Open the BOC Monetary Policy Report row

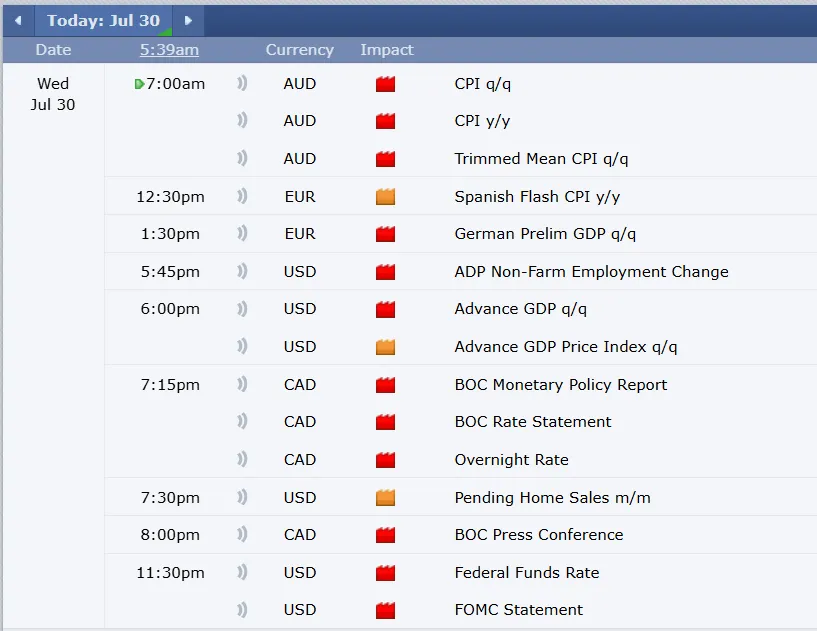[560, 385]
